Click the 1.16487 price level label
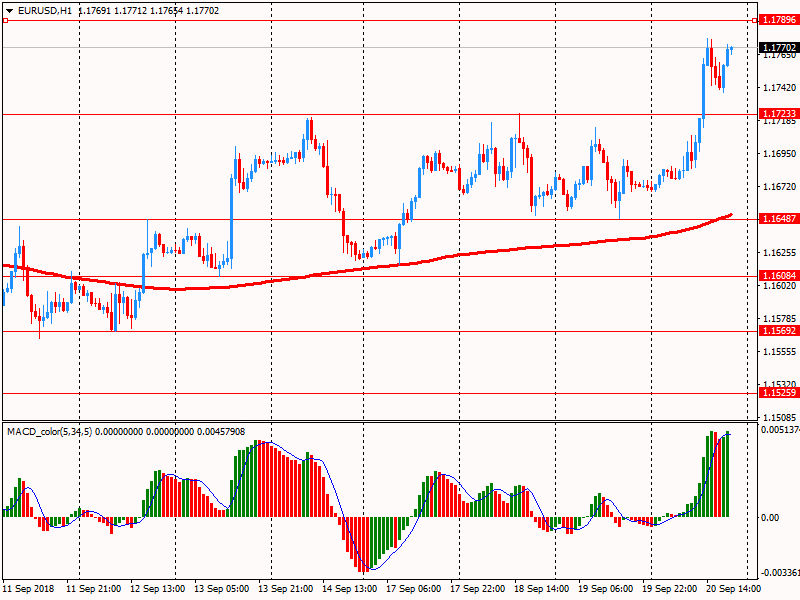This screenshot has height=600, width=800. (x=778, y=219)
